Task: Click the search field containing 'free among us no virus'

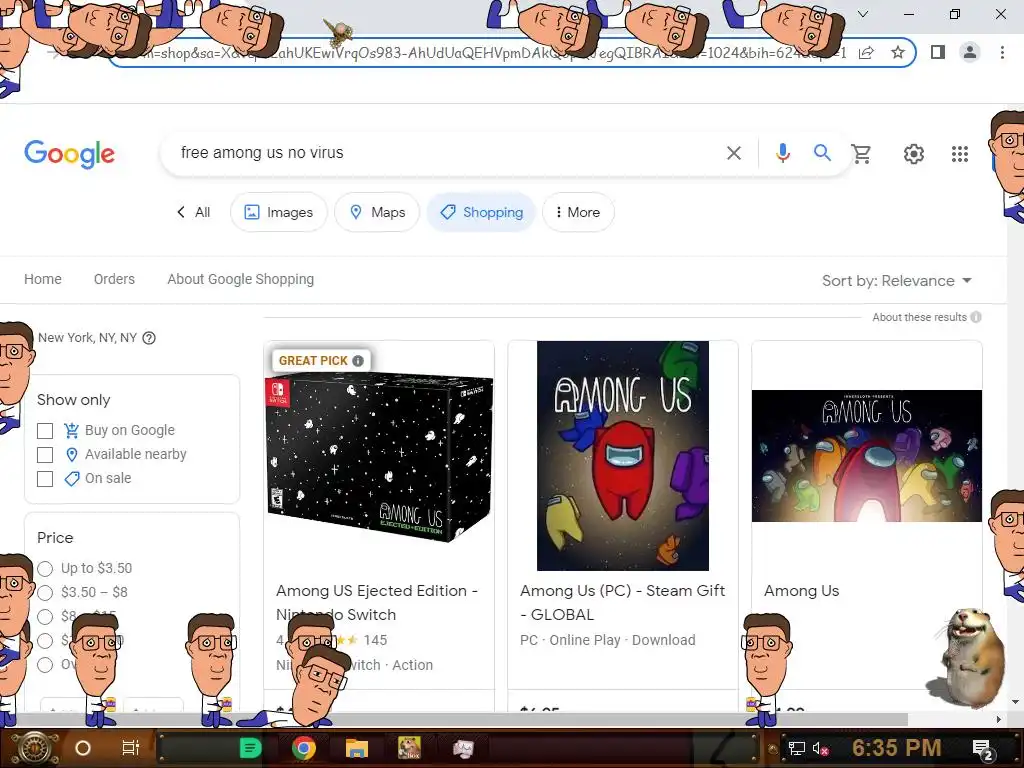Action: pos(444,153)
